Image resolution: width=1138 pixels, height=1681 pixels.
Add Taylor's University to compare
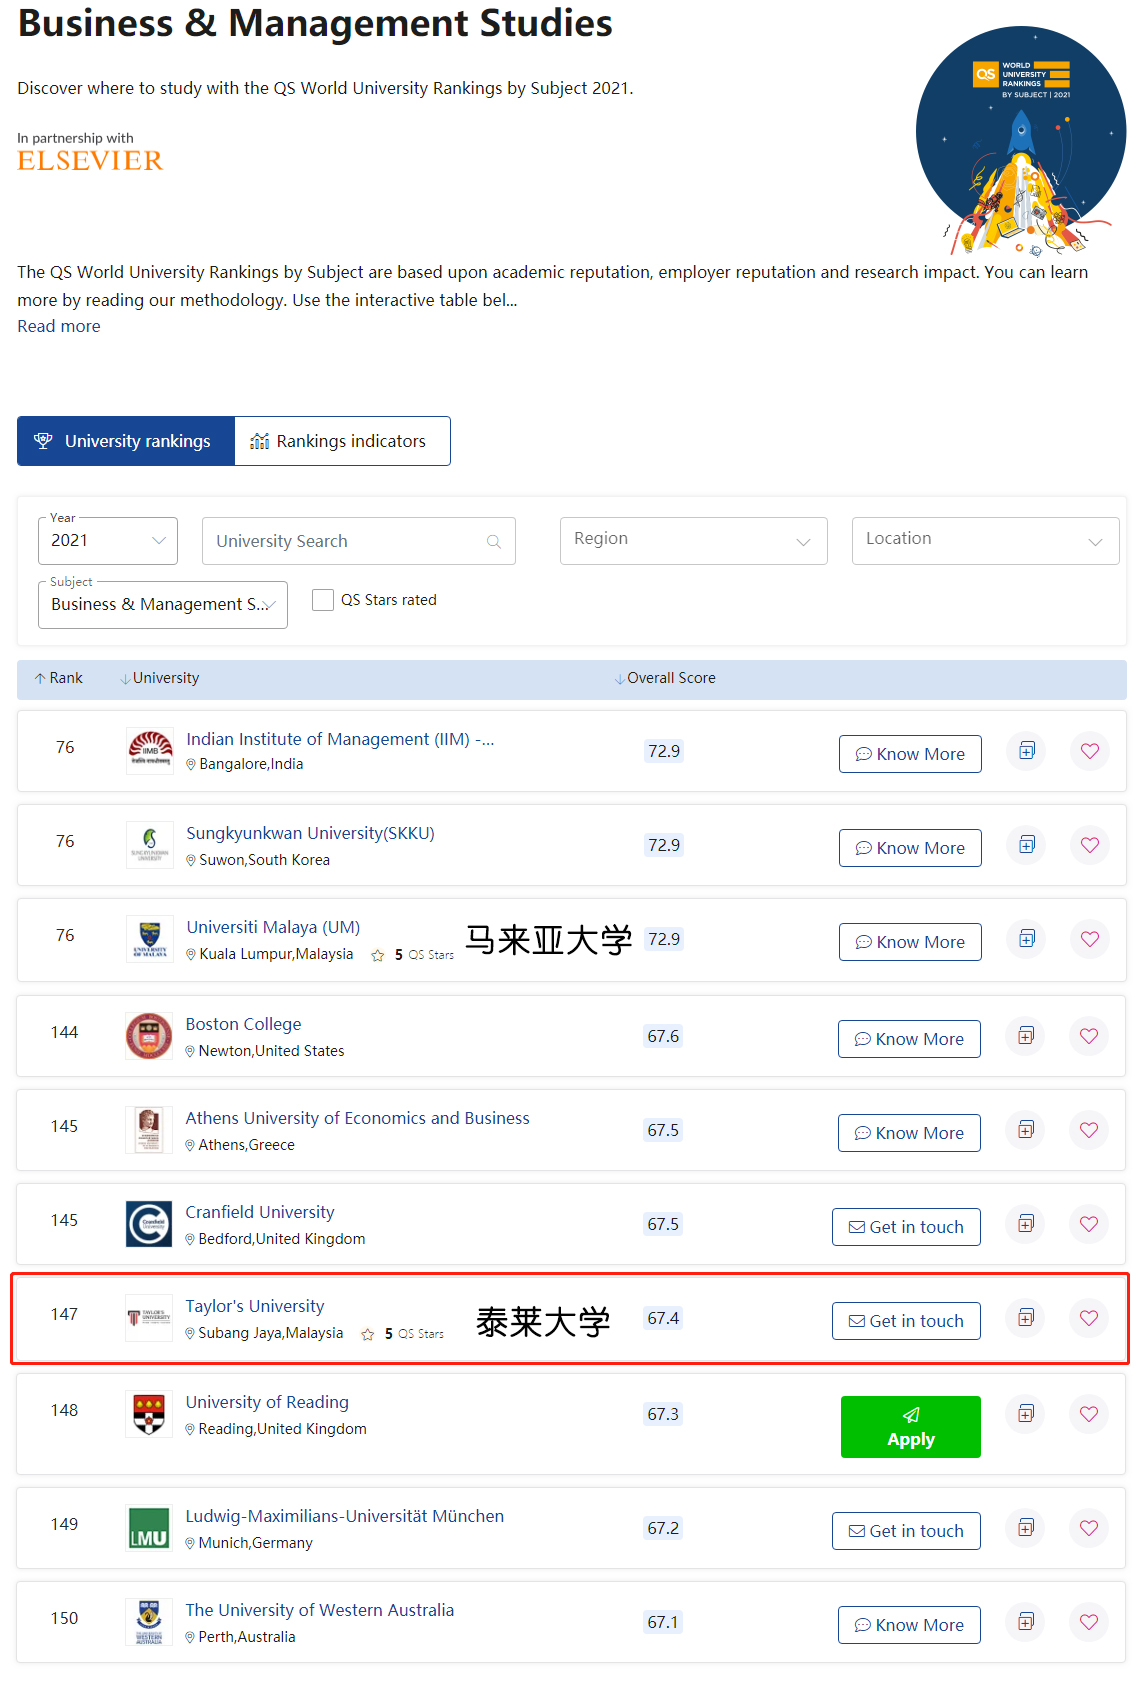(x=1026, y=1318)
